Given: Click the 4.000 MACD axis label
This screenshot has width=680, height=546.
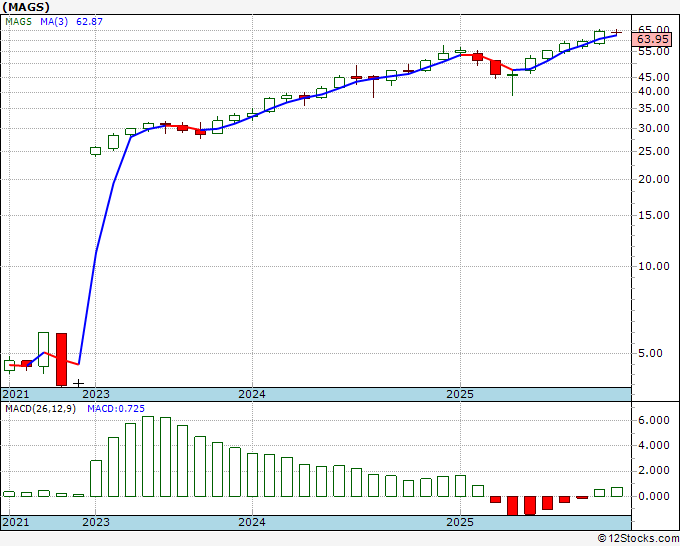Looking at the screenshot, I should pyautogui.click(x=654, y=445).
